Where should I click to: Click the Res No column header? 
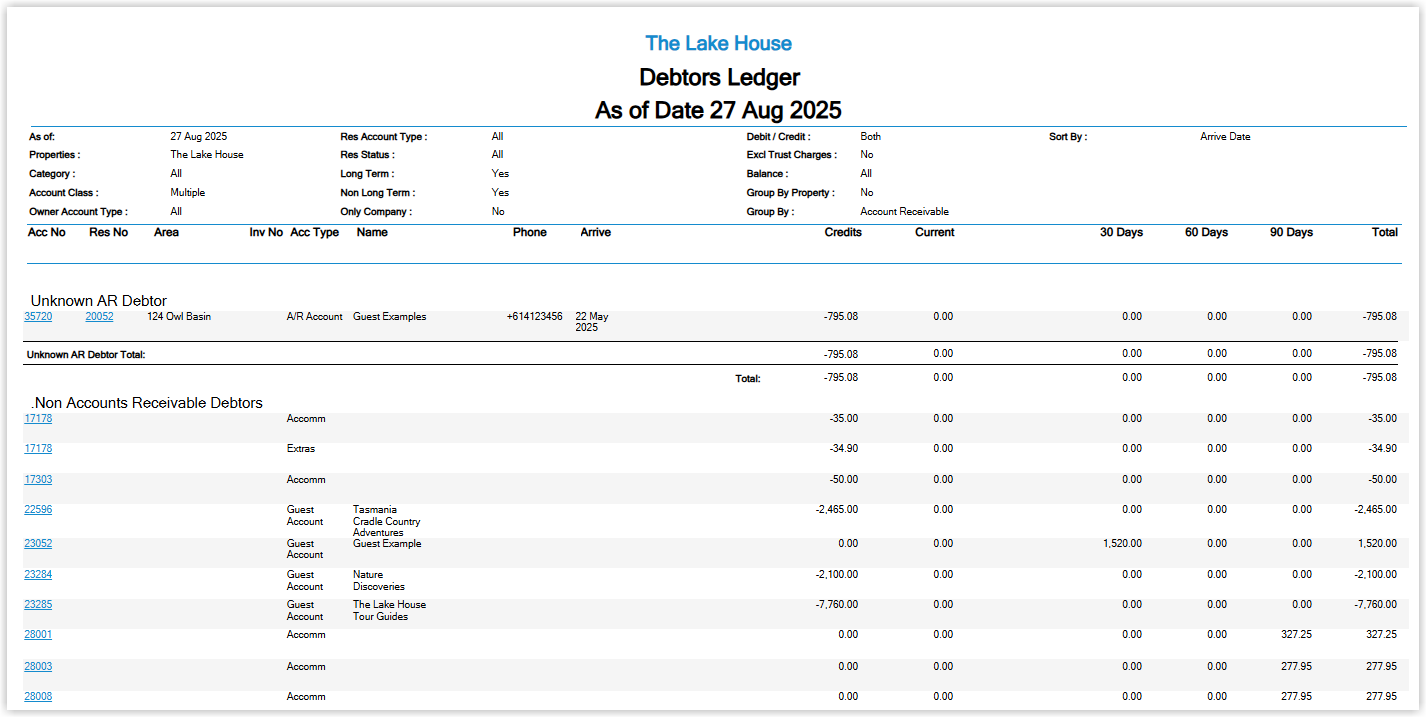pos(109,232)
